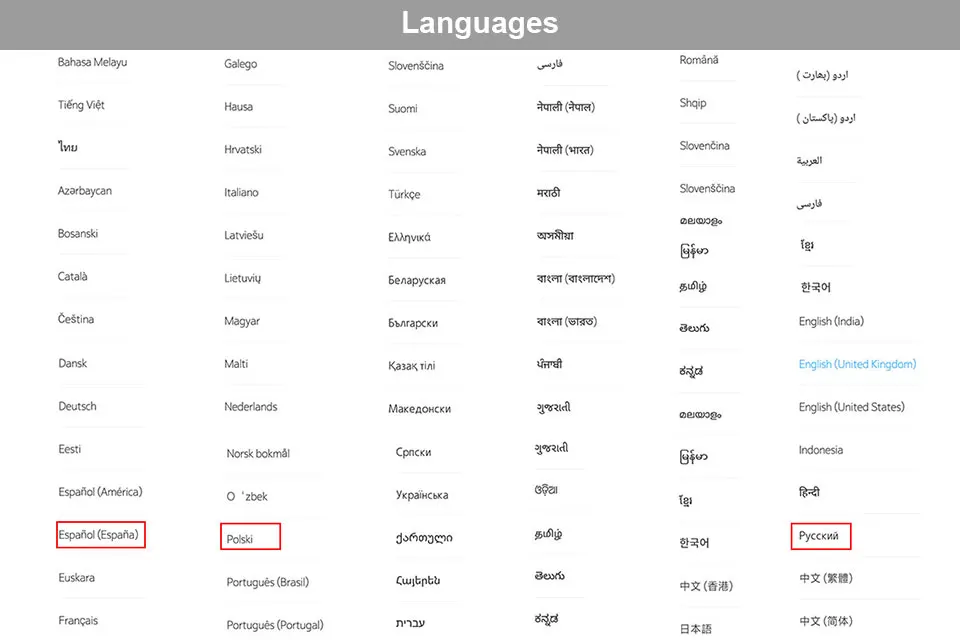This screenshot has width=960, height=640.
Task: Select Svenska language
Action: [407, 151]
